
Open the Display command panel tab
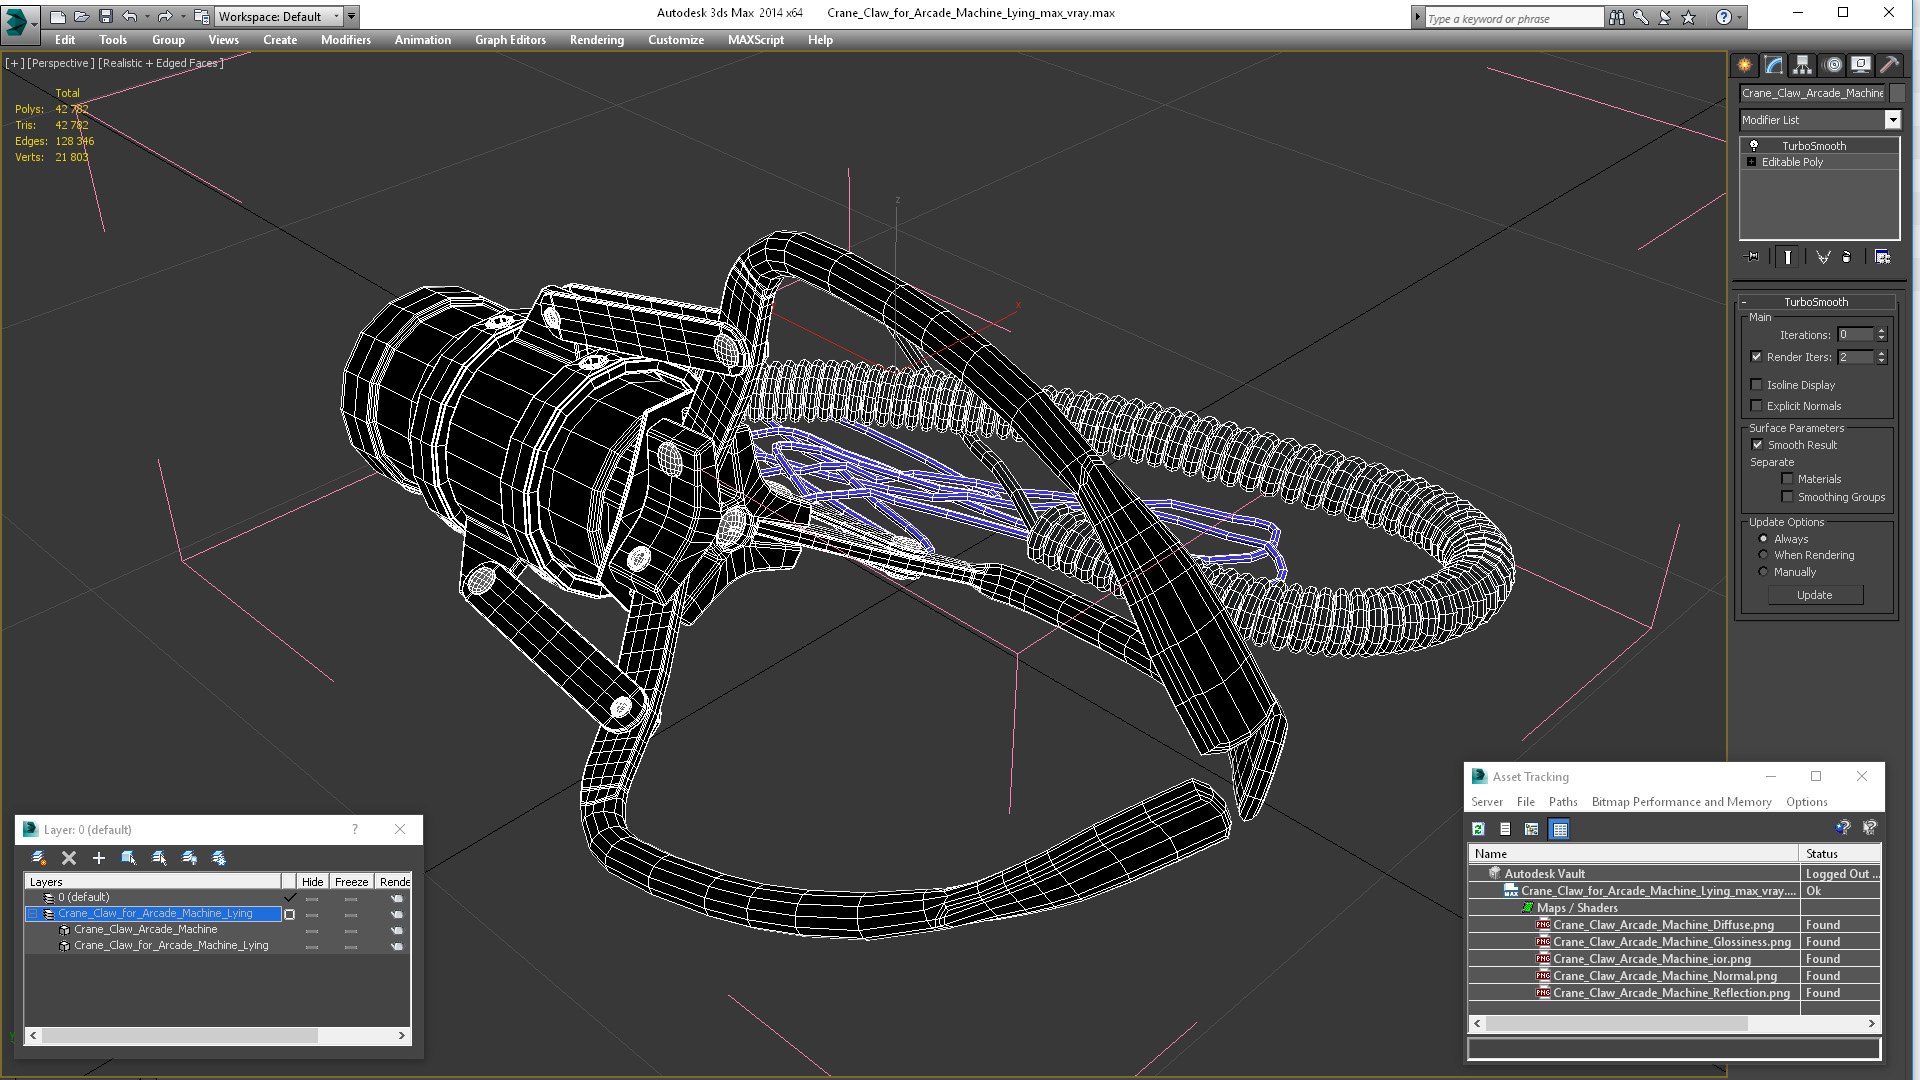[x=1860, y=65]
